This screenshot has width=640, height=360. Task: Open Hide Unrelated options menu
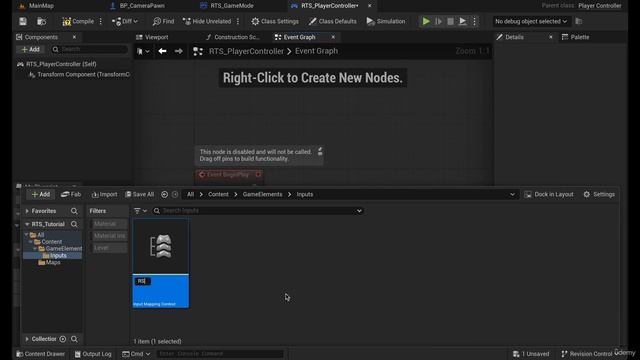click(x=238, y=21)
